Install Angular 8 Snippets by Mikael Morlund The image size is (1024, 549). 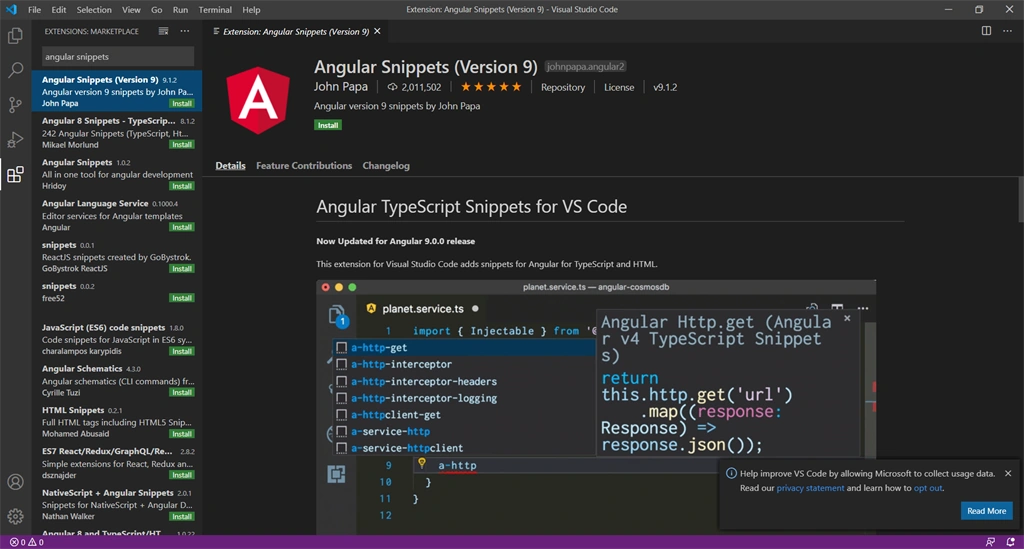click(182, 145)
